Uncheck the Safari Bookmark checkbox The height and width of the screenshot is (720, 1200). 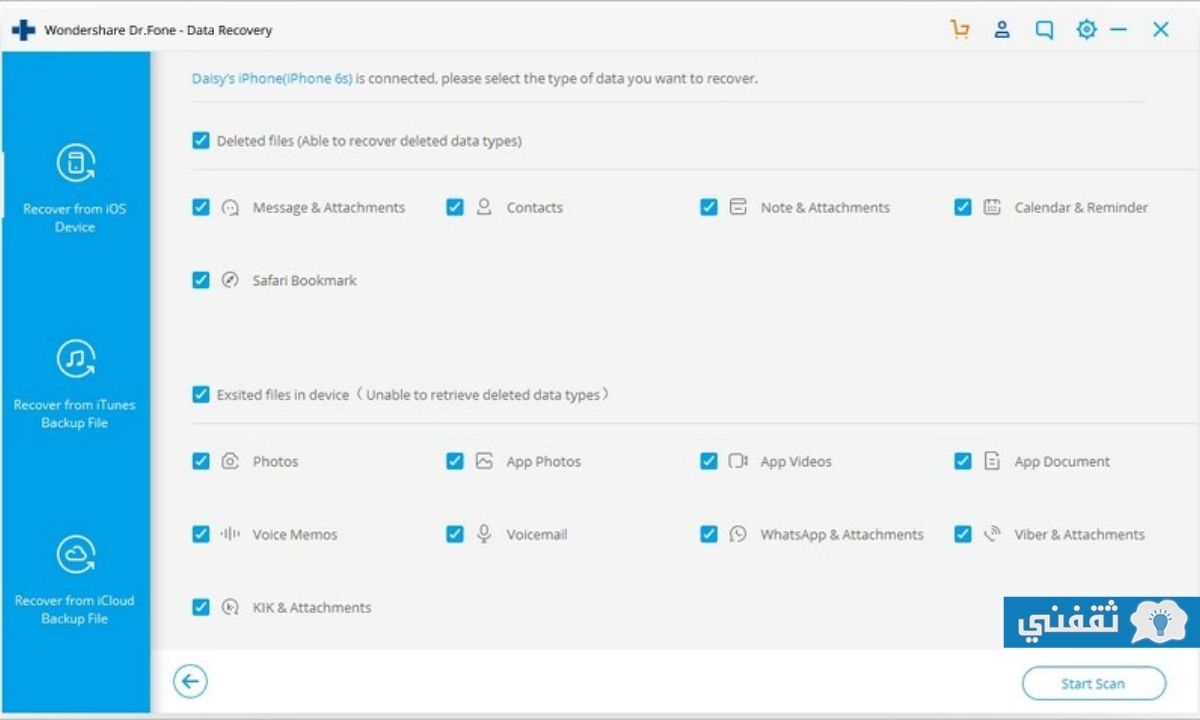tap(201, 280)
